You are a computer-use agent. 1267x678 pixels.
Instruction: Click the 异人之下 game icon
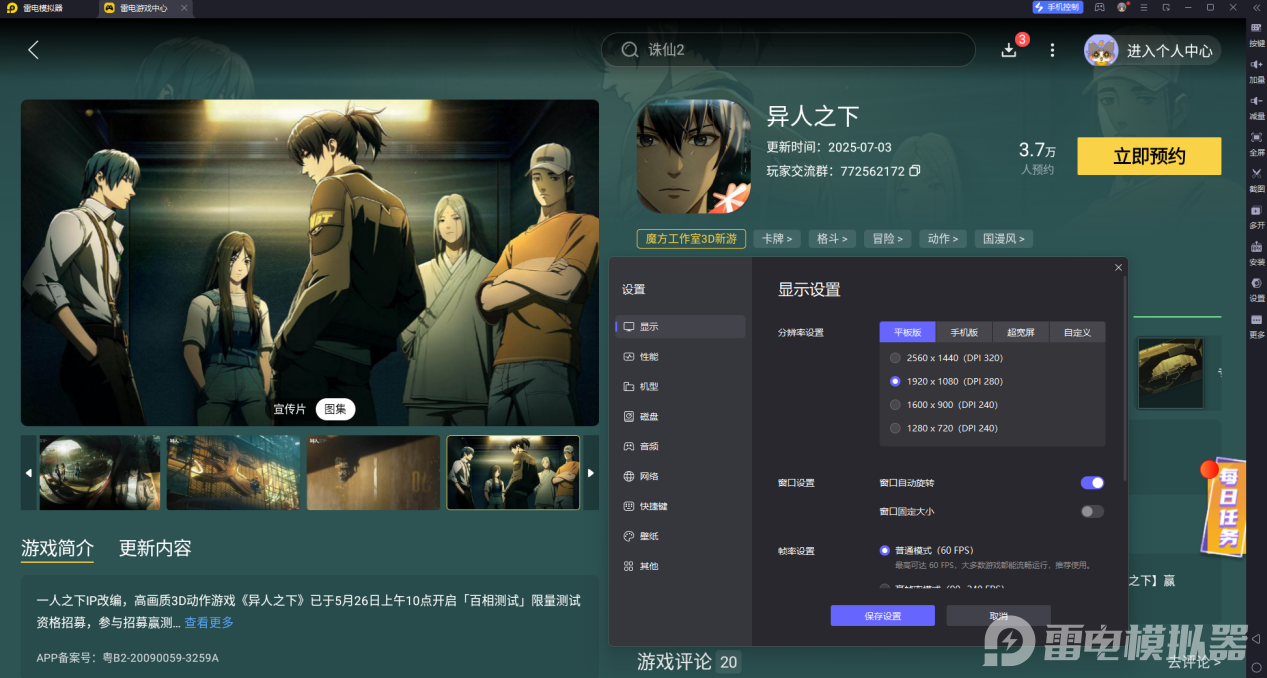[x=694, y=157]
